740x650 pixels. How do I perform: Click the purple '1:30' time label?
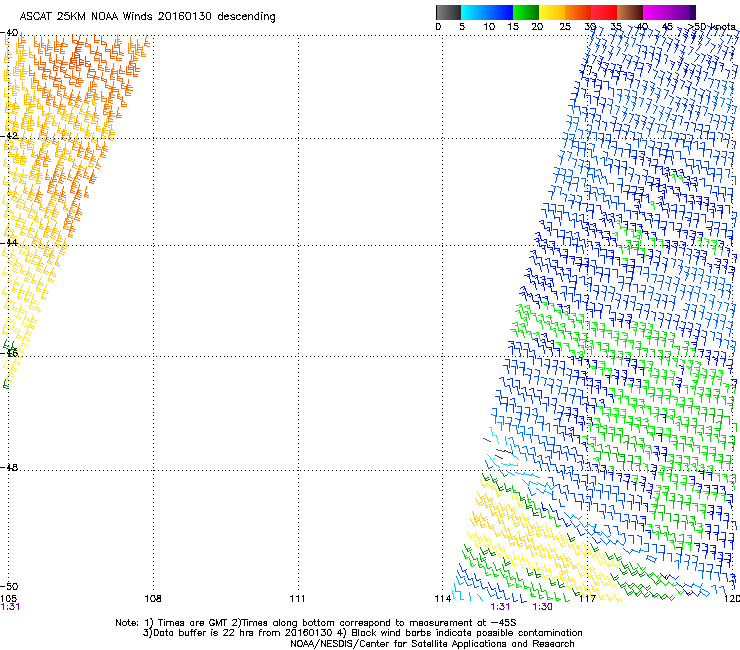[542, 607]
